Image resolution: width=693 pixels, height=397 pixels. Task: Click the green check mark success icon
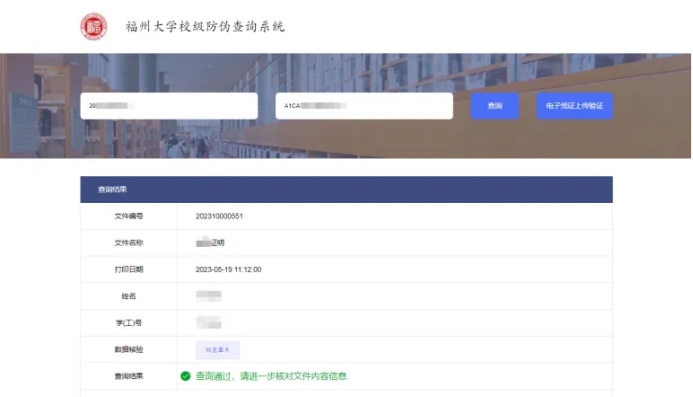185,376
